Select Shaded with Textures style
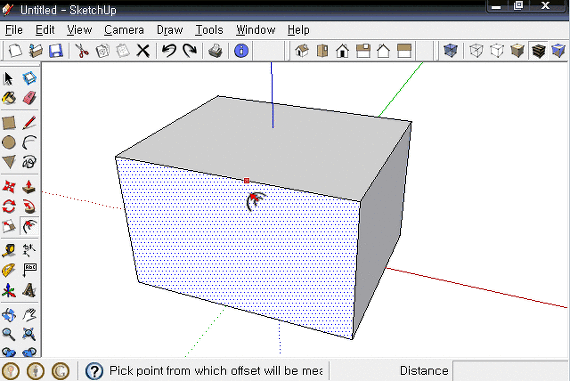Viewport: 570px width, 381px height. [538, 51]
